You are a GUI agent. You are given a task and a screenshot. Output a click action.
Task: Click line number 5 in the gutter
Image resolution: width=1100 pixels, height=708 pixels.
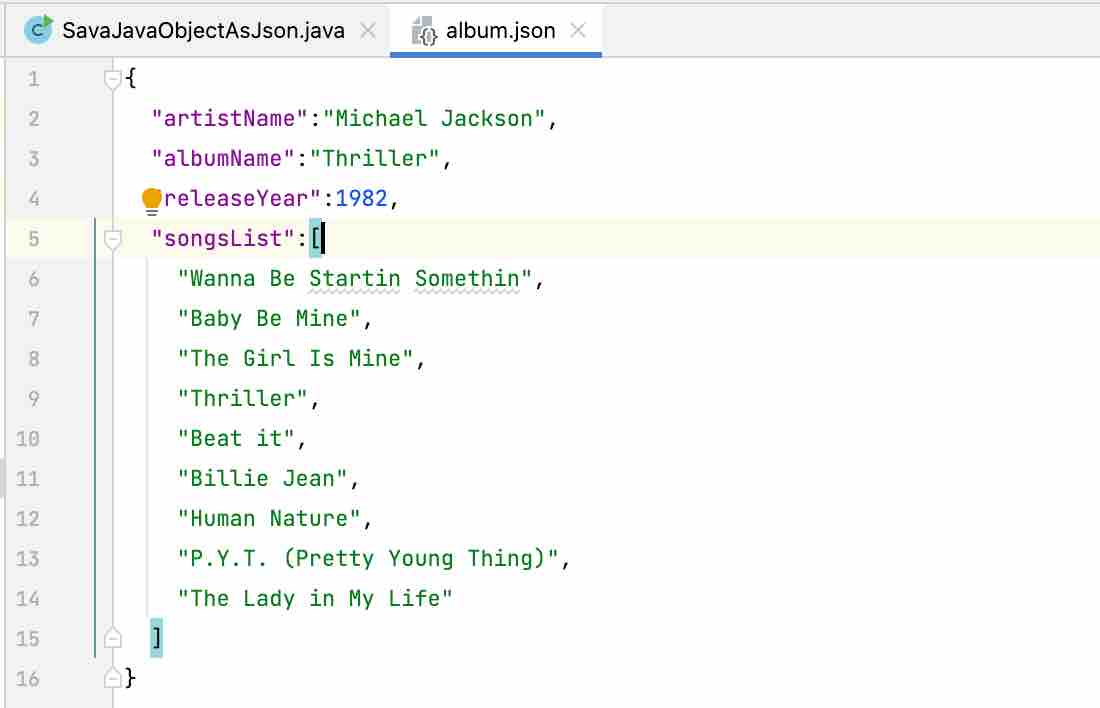34,239
